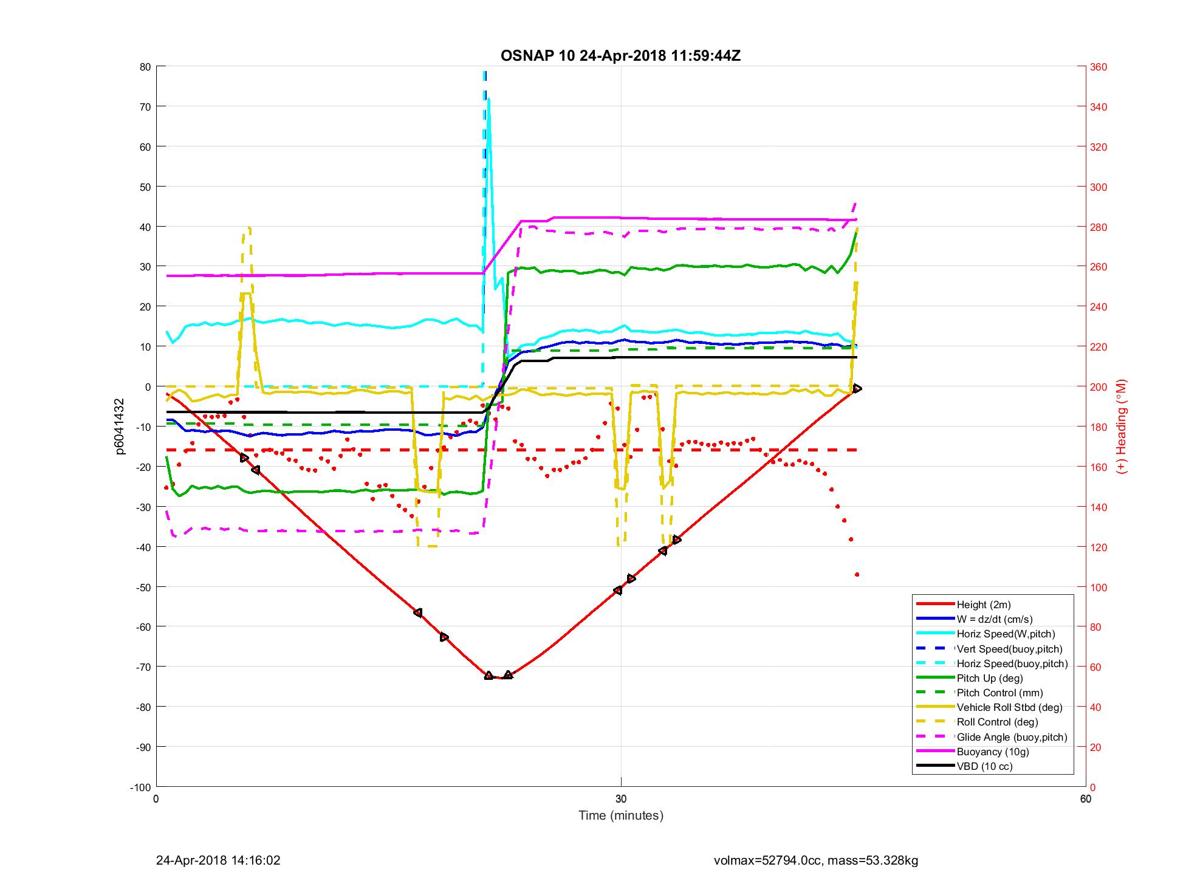This screenshot has height=885, width=1200.
Task: Click the solid magenta line sample beside Buoyancy (10g)
Action: tap(934, 752)
